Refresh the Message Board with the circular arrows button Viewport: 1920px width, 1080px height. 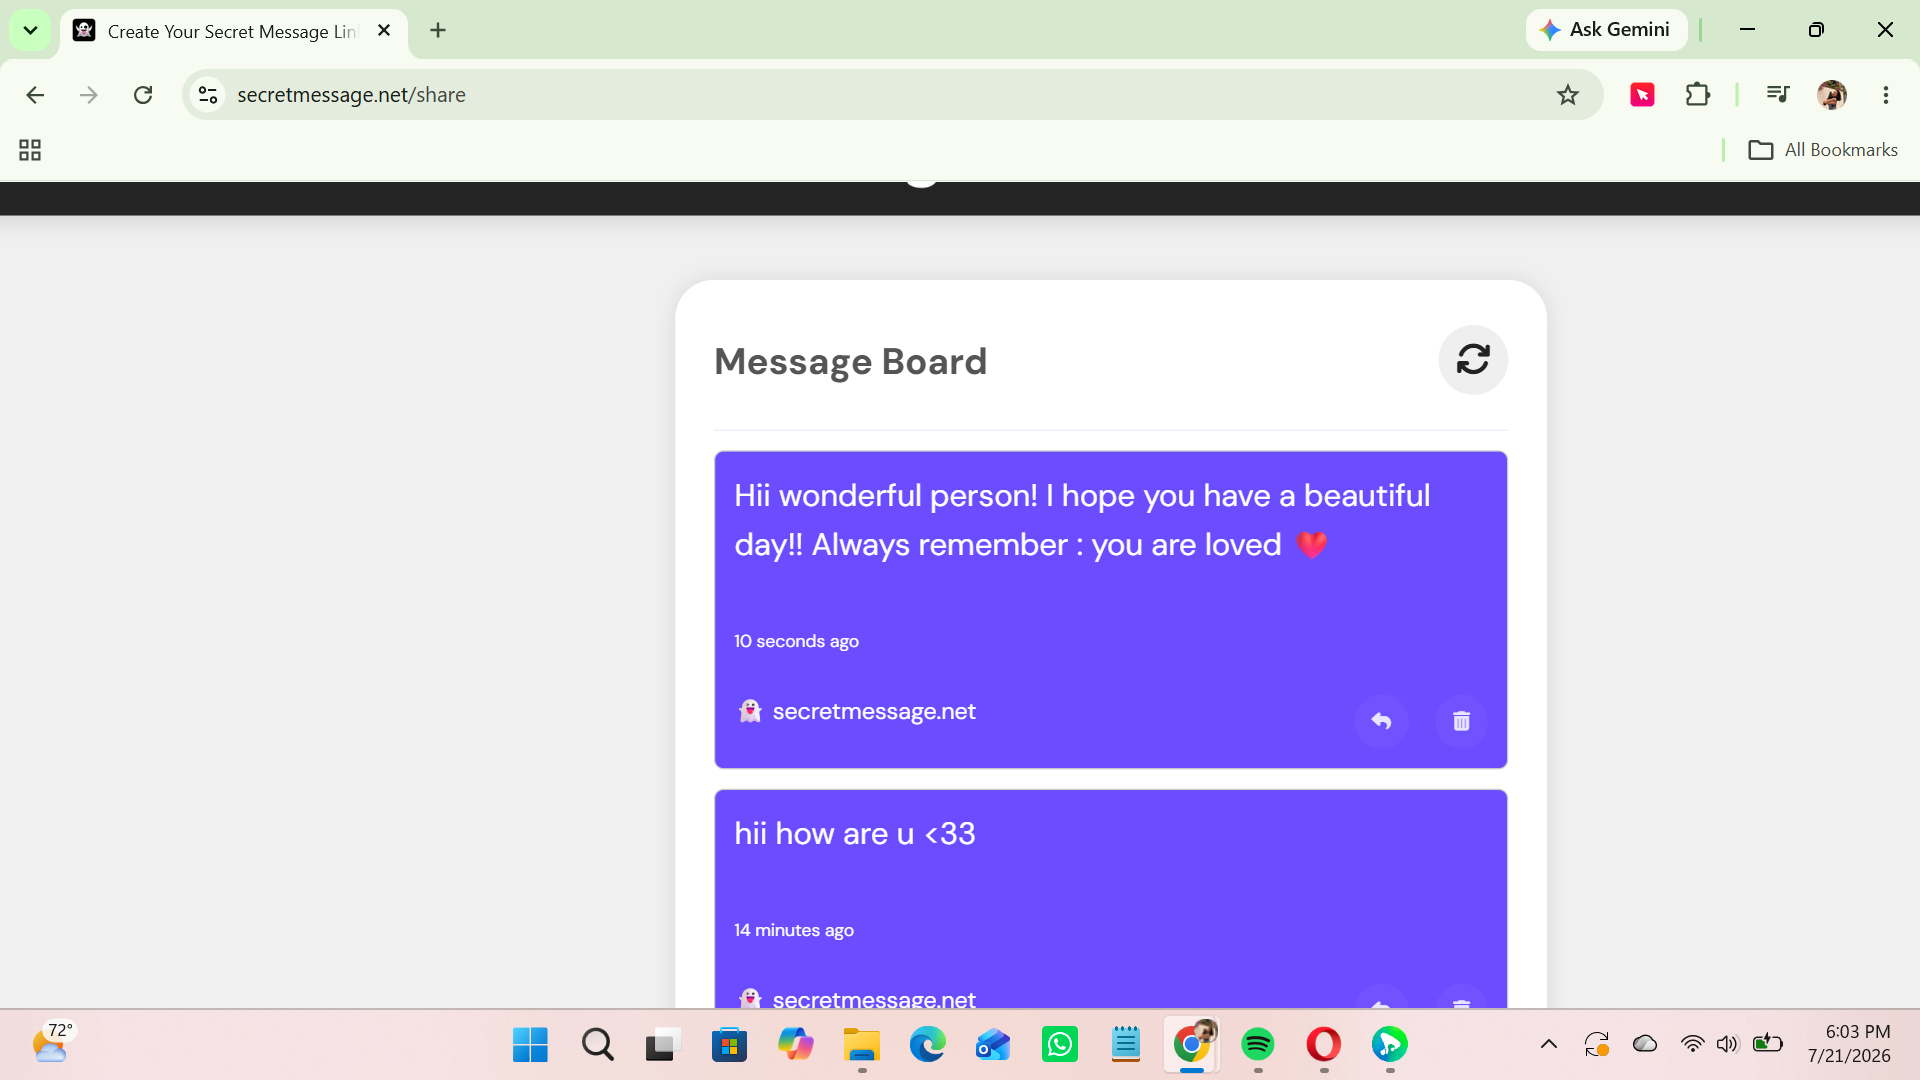(x=1473, y=360)
